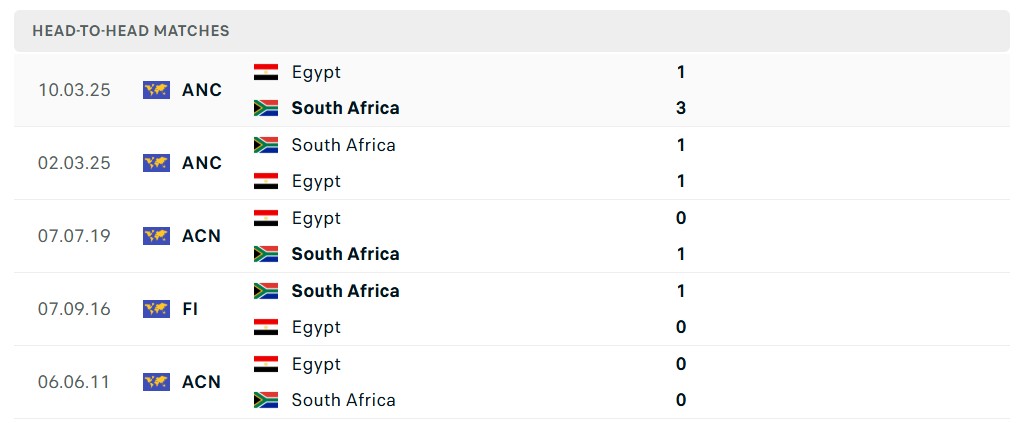The image size is (1018, 423).
Task: Open ACN competition link for 07.07.19
Action: click(202, 236)
